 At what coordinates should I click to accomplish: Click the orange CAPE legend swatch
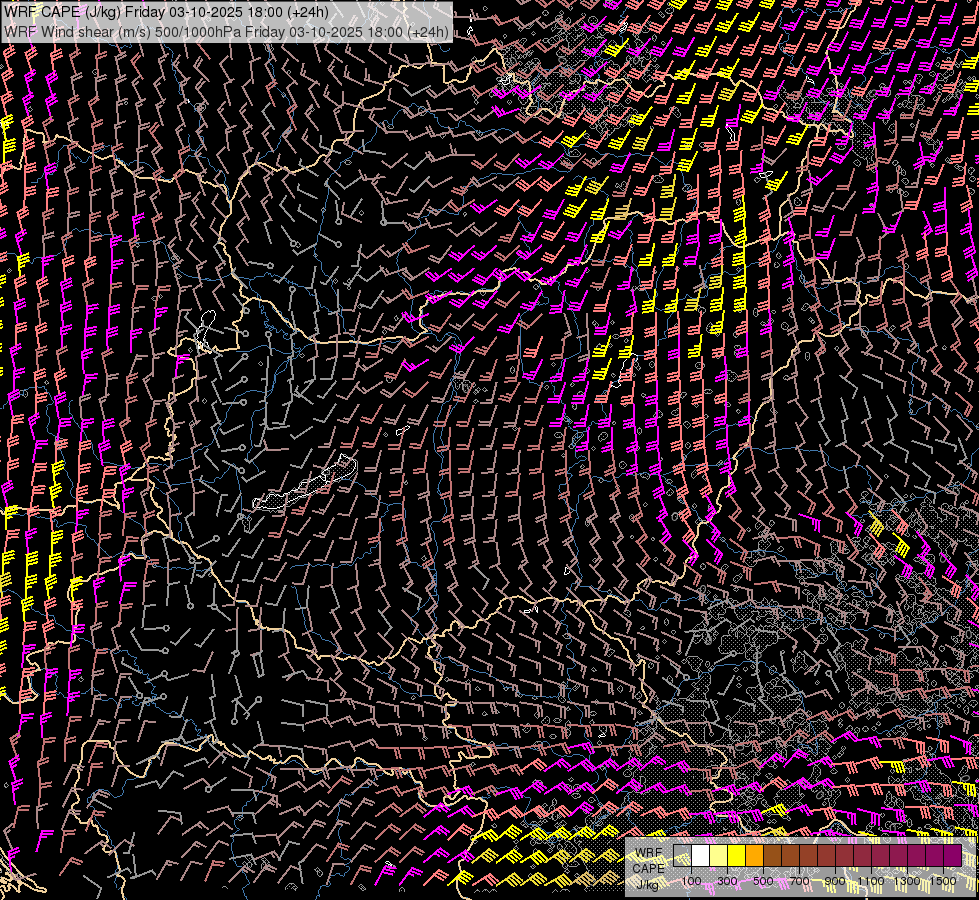(755, 856)
